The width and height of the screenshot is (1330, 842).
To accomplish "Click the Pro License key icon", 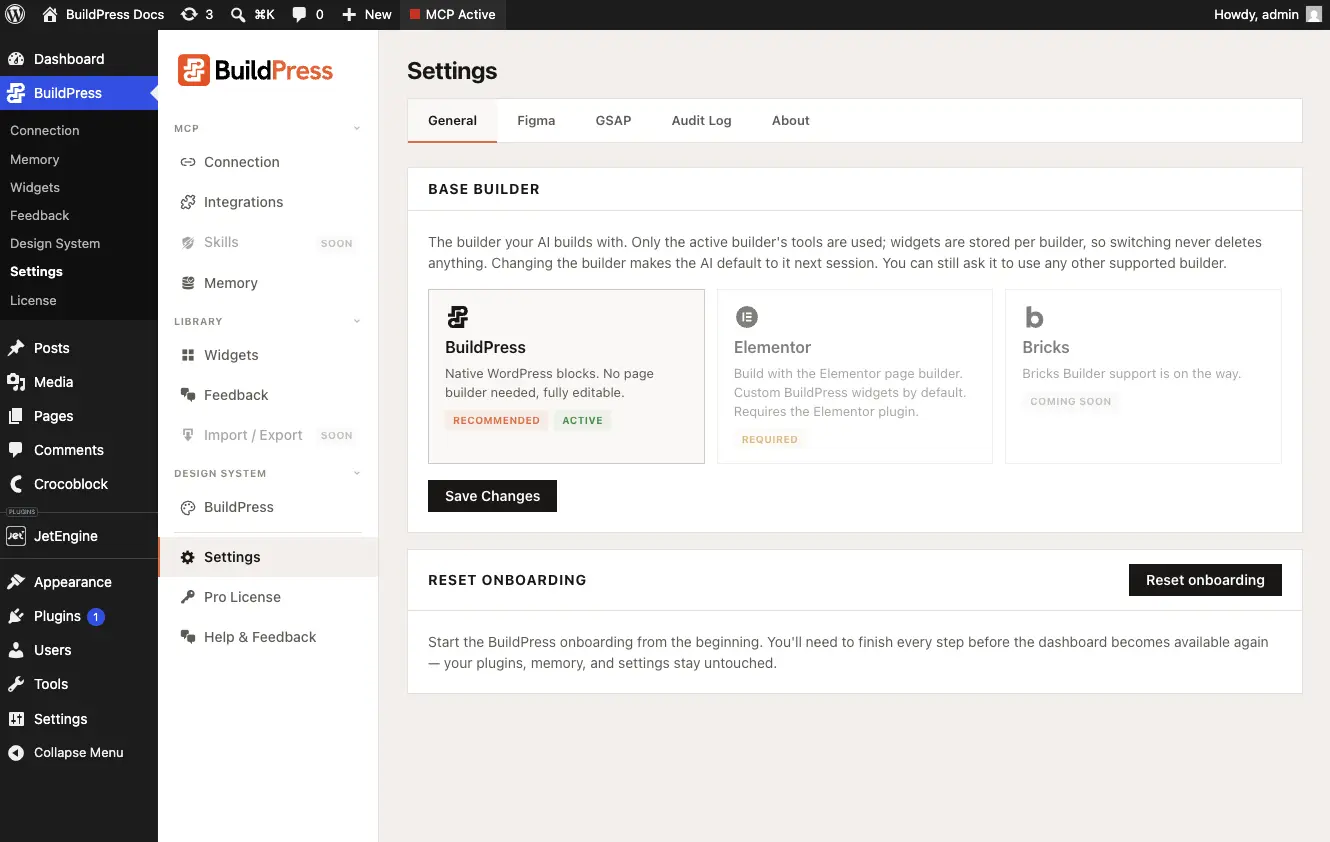I will 187,597.
